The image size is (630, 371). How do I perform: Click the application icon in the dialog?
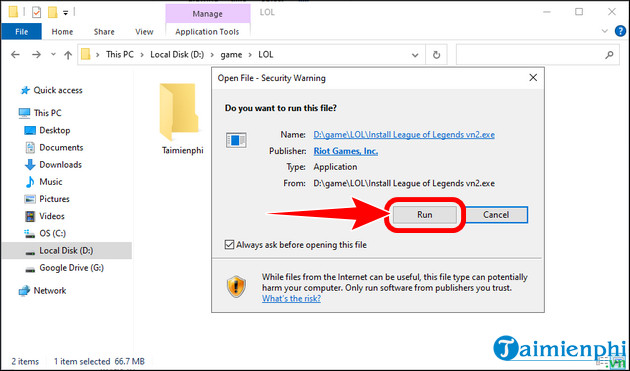point(236,140)
